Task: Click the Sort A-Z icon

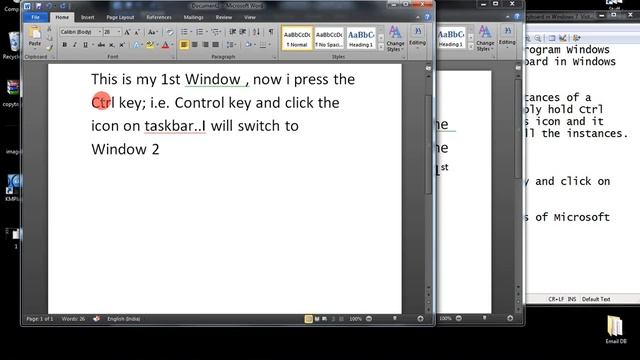Action: 256,32
